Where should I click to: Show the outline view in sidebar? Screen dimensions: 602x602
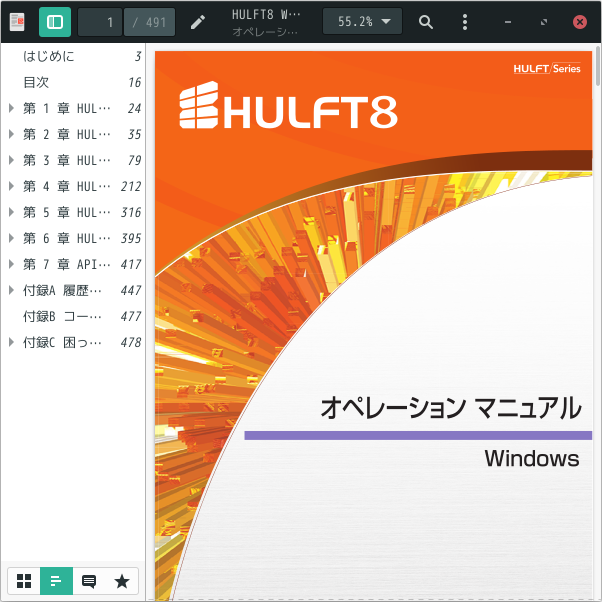pyautogui.click(x=56, y=580)
